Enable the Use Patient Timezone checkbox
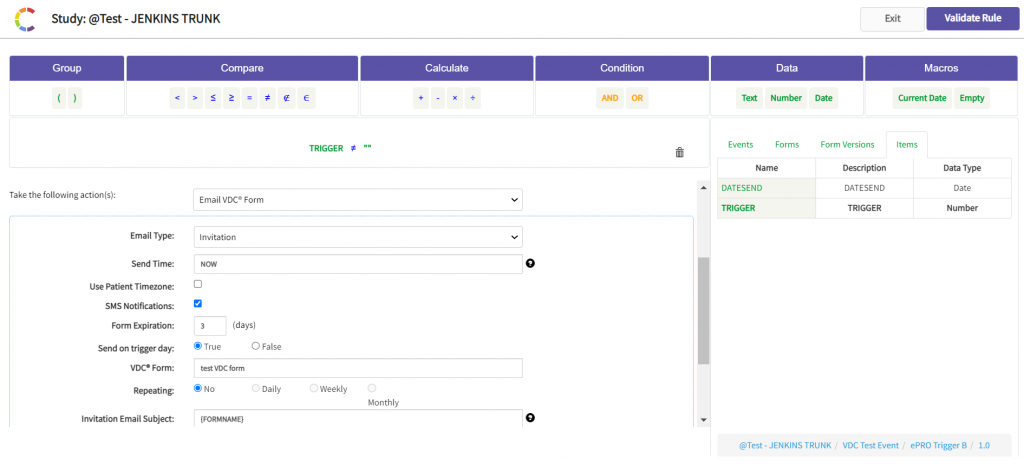Viewport: 1024px width, 464px height. point(198,285)
